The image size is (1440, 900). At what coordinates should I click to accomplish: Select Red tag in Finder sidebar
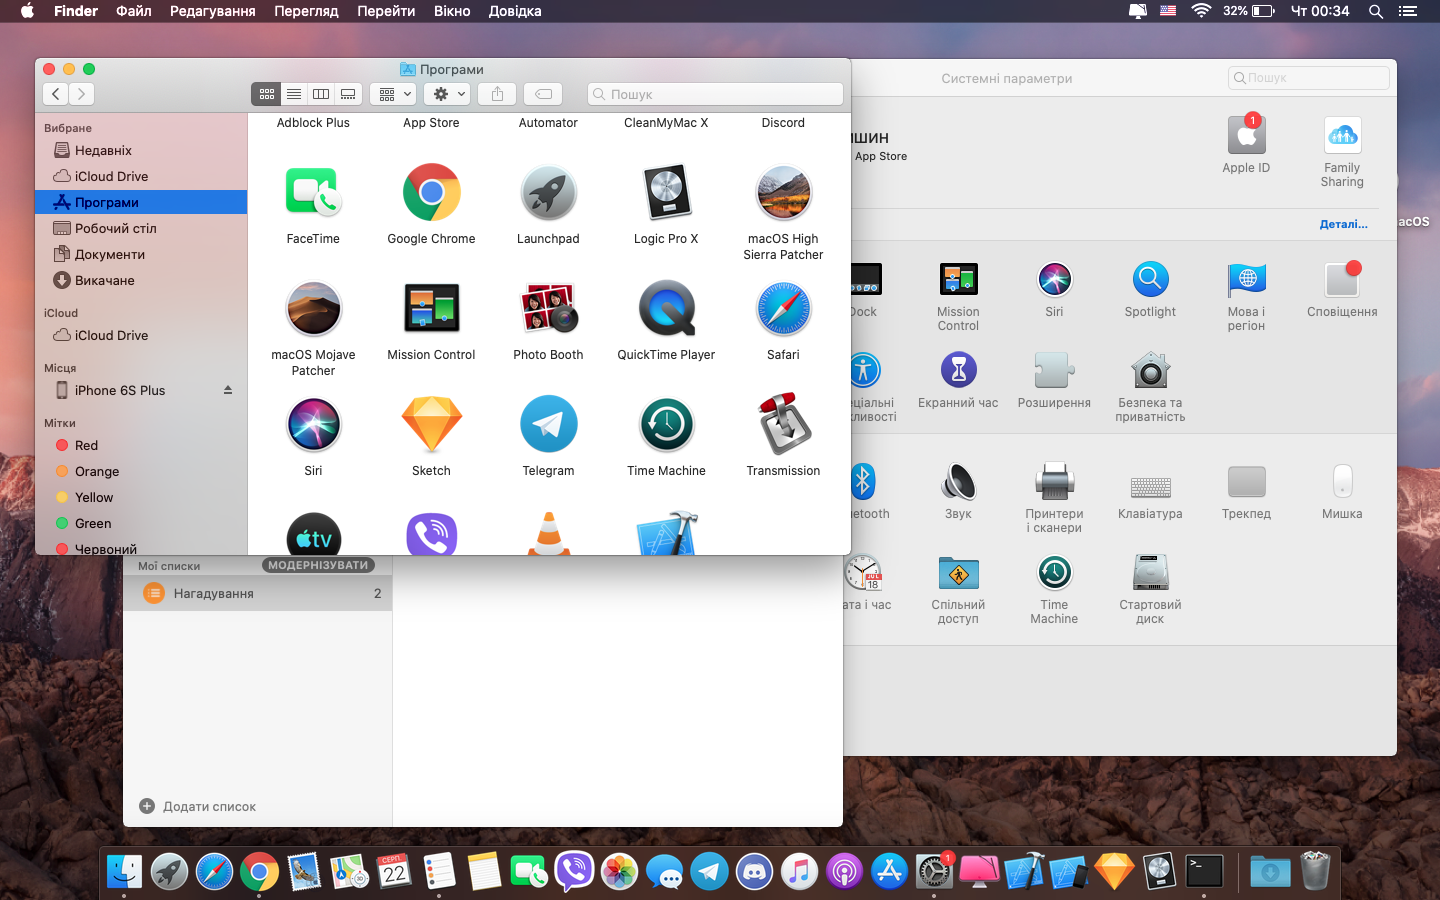(x=141, y=445)
